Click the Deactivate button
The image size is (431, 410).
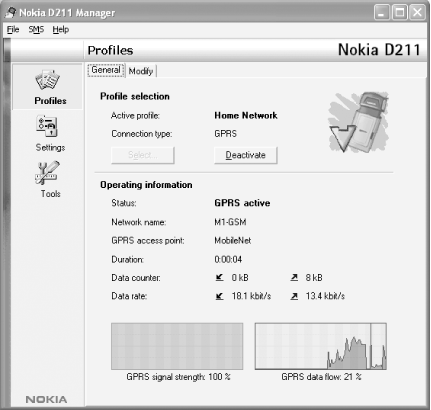point(246,155)
